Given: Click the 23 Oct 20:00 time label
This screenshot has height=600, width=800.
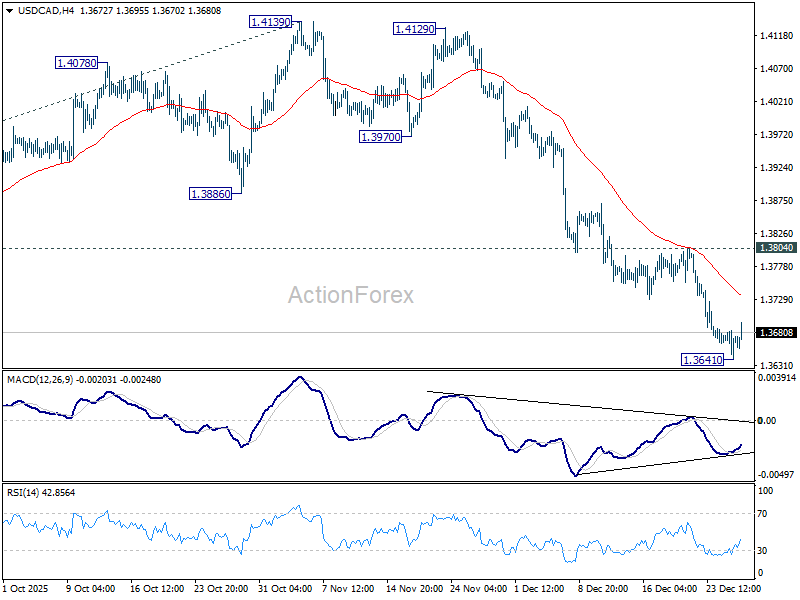Looking at the screenshot, I should point(221,588).
